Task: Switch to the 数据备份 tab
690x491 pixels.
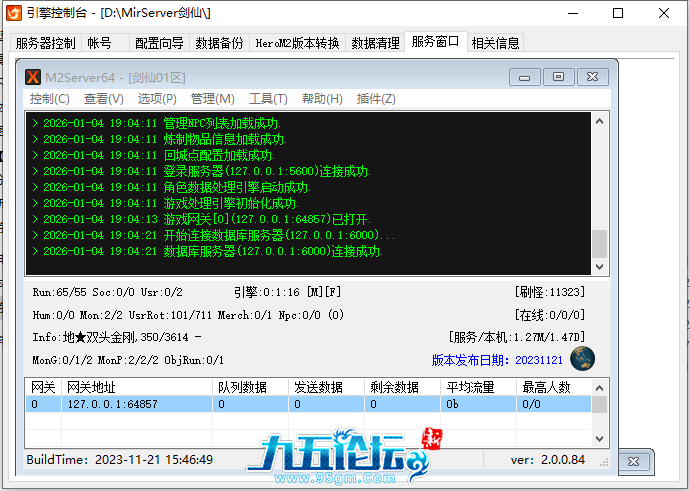Action: (219, 43)
